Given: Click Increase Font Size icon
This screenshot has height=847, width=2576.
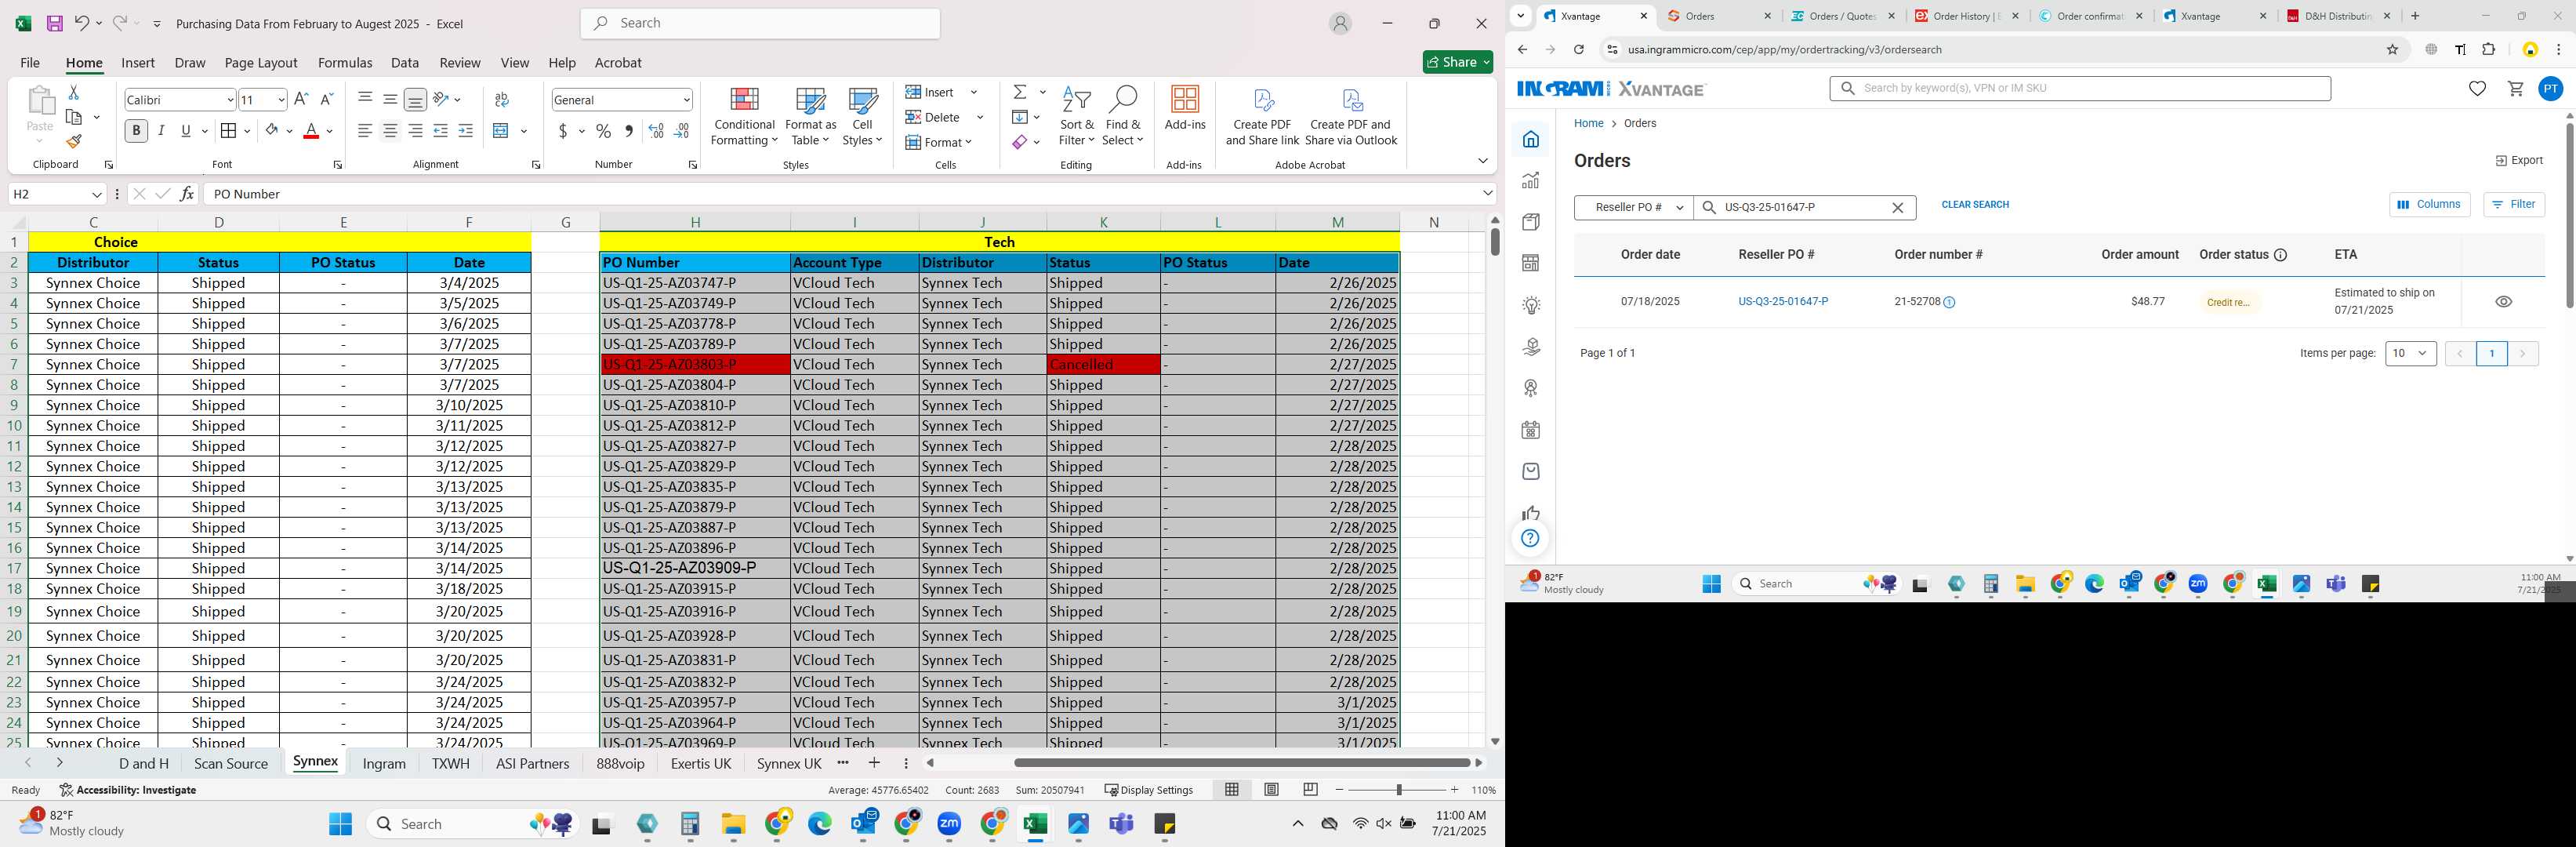Looking at the screenshot, I should (301, 99).
